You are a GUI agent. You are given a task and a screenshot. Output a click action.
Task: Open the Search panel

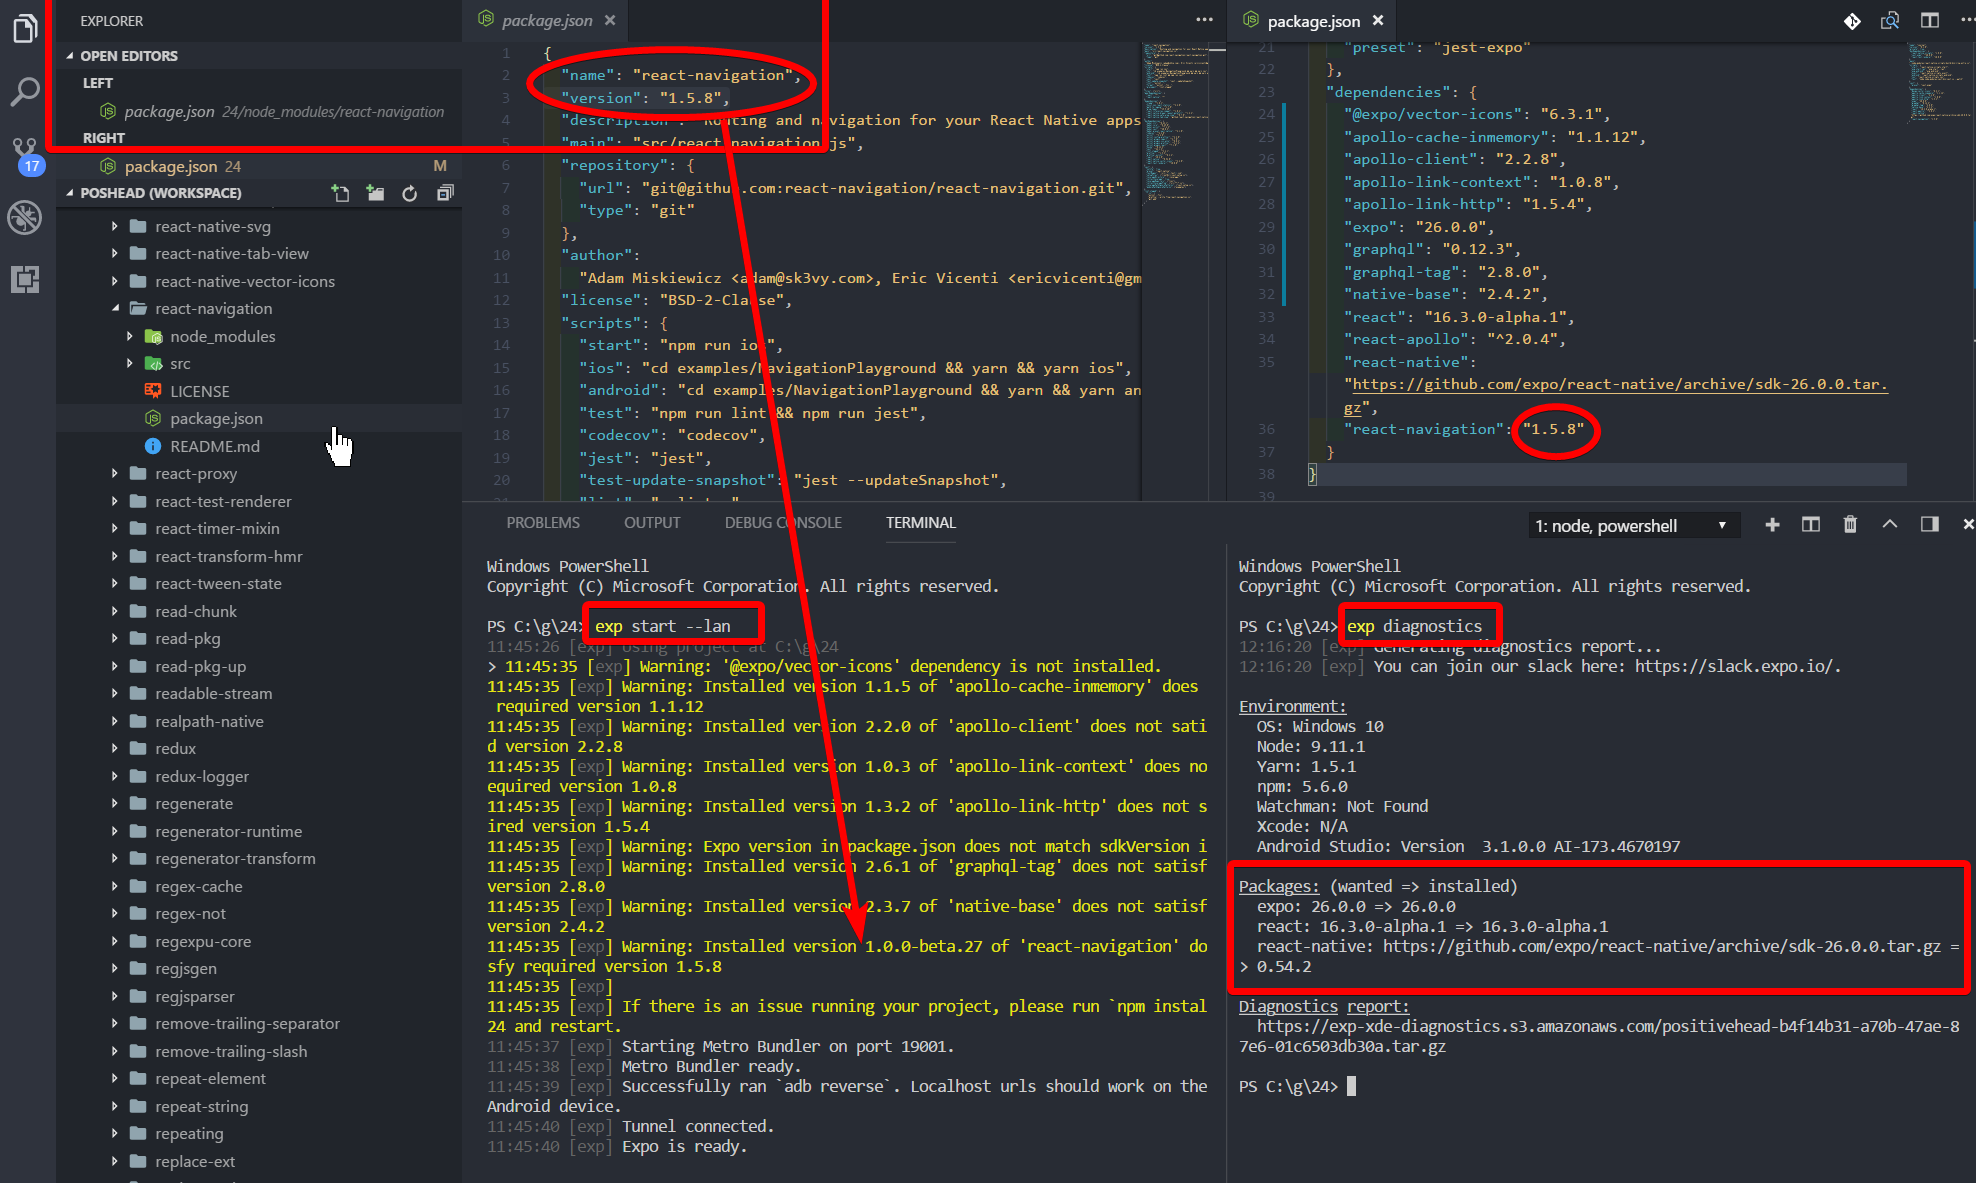pyautogui.click(x=25, y=92)
